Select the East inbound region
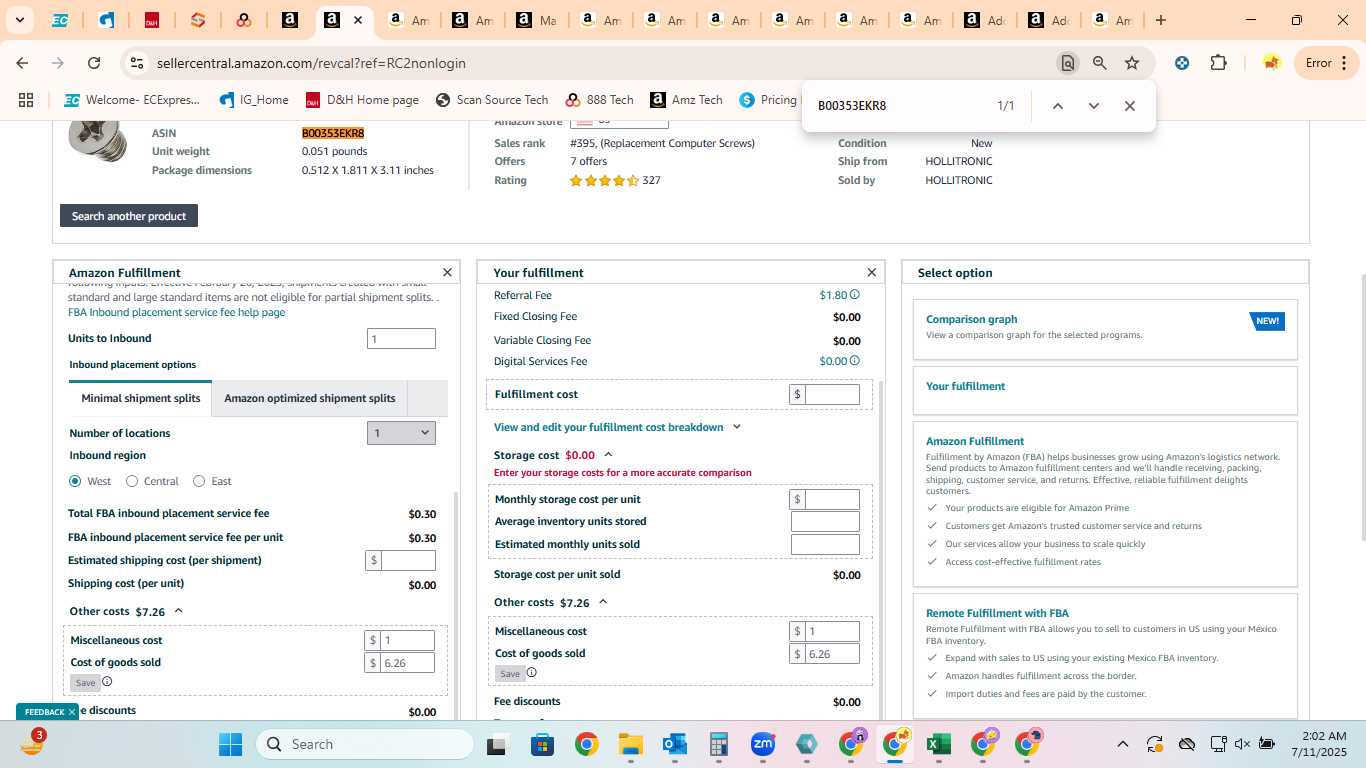The image size is (1366, 768). click(x=199, y=481)
